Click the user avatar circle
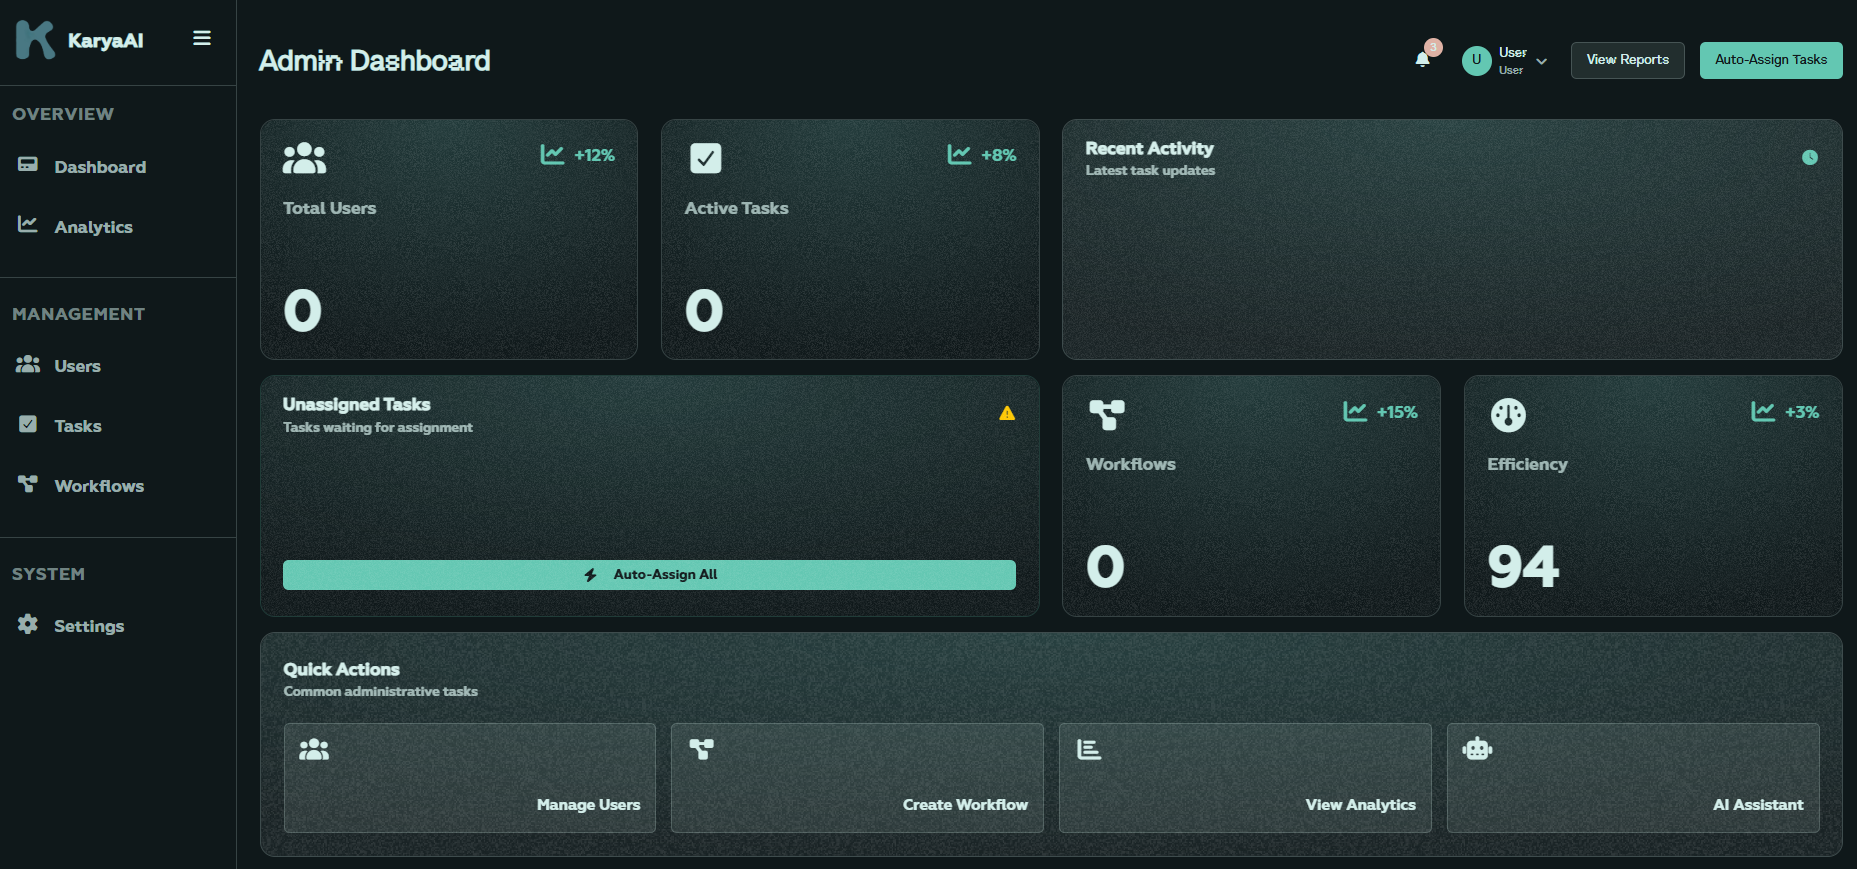 1476,60
